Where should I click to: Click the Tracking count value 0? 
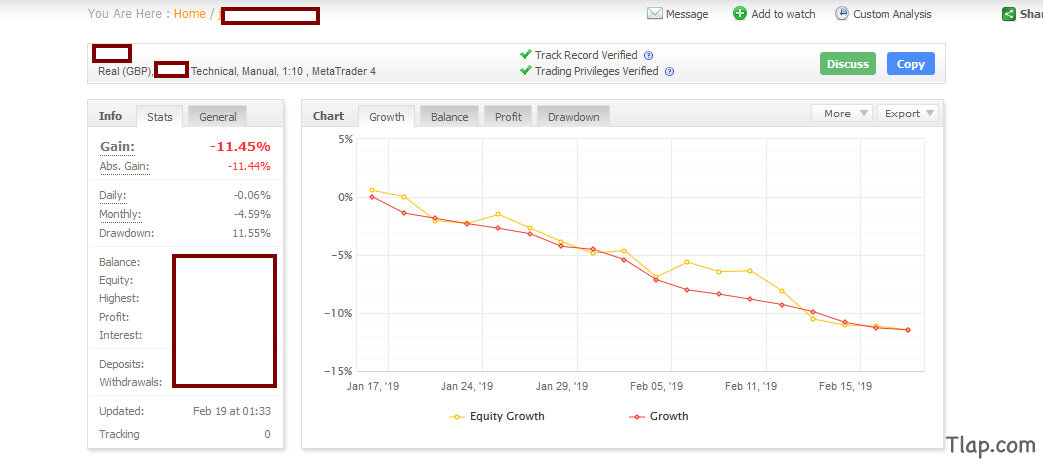267,434
